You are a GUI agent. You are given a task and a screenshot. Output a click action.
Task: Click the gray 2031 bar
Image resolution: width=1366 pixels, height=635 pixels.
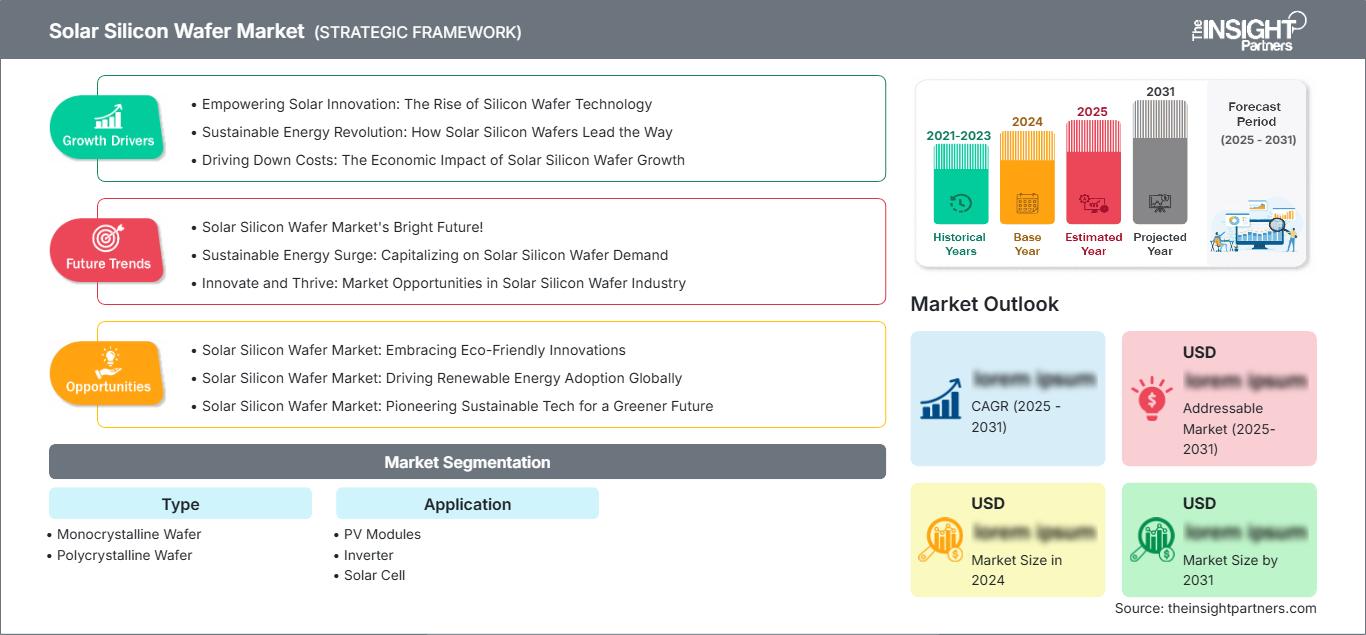click(1160, 162)
